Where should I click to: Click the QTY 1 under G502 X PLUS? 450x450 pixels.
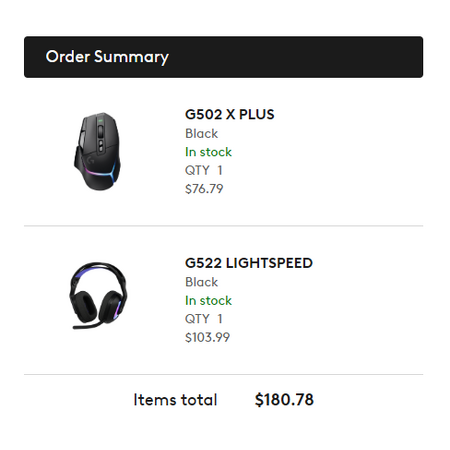coord(204,170)
